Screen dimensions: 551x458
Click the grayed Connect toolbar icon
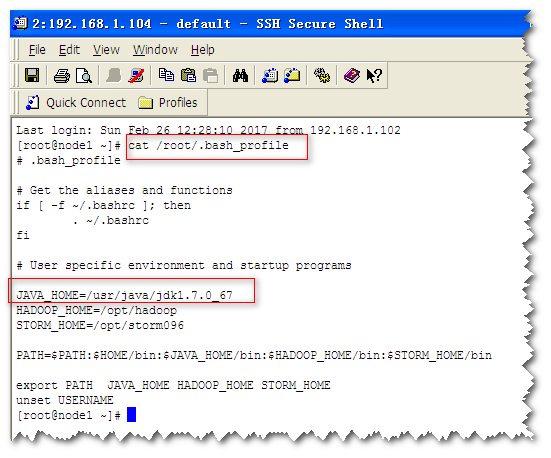click(x=114, y=75)
